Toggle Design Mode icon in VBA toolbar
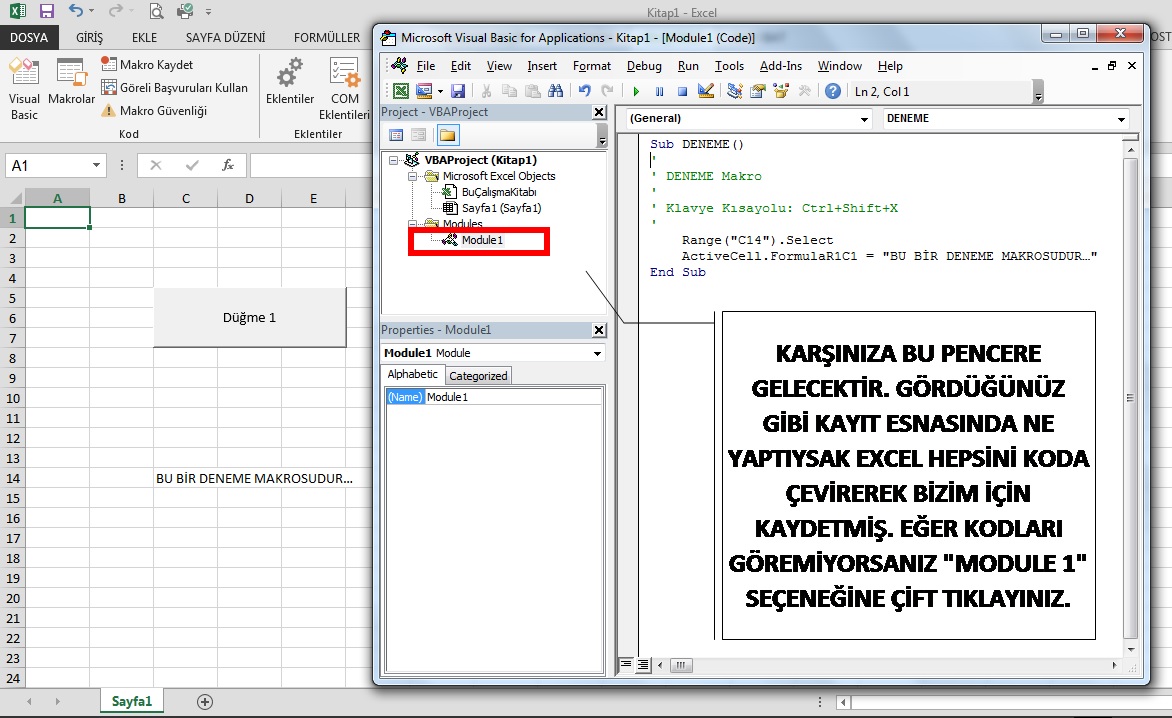Viewport: 1172px width, 718px height. point(706,91)
